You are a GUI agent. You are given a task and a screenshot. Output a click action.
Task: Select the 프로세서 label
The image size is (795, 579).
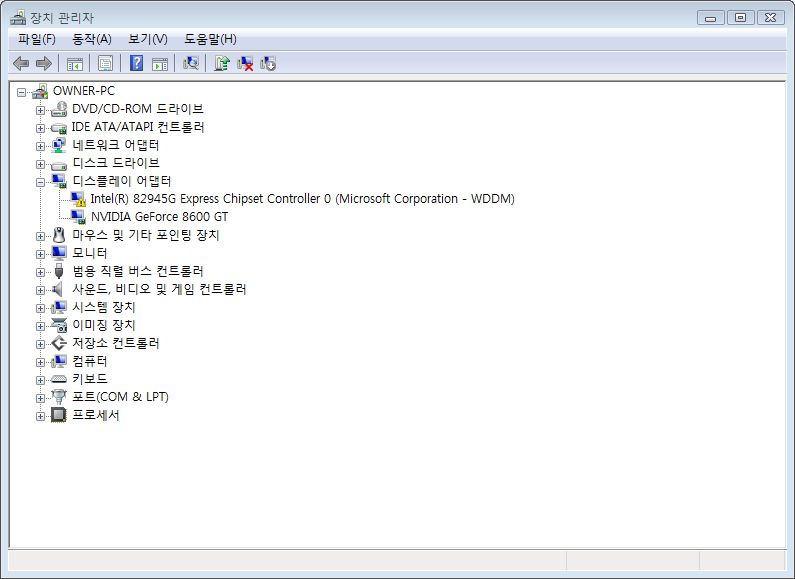pos(96,415)
